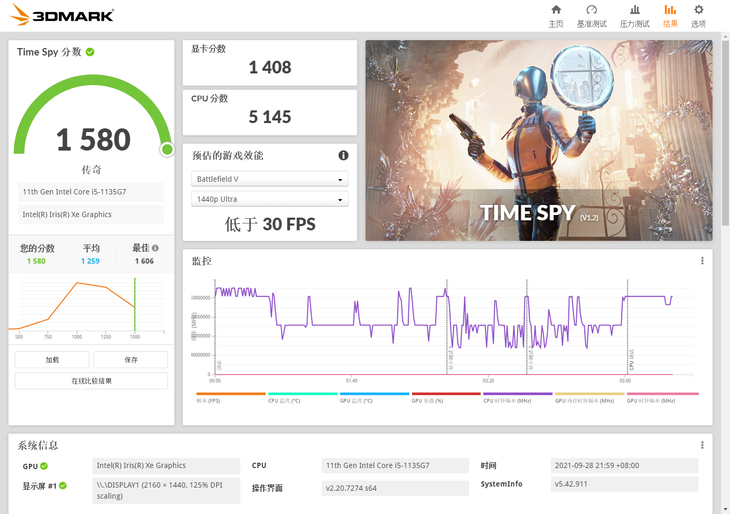Viewport: 730px width, 514px height.
Task: Click the scrollbar up arrow
Action: click(x=726, y=36)
